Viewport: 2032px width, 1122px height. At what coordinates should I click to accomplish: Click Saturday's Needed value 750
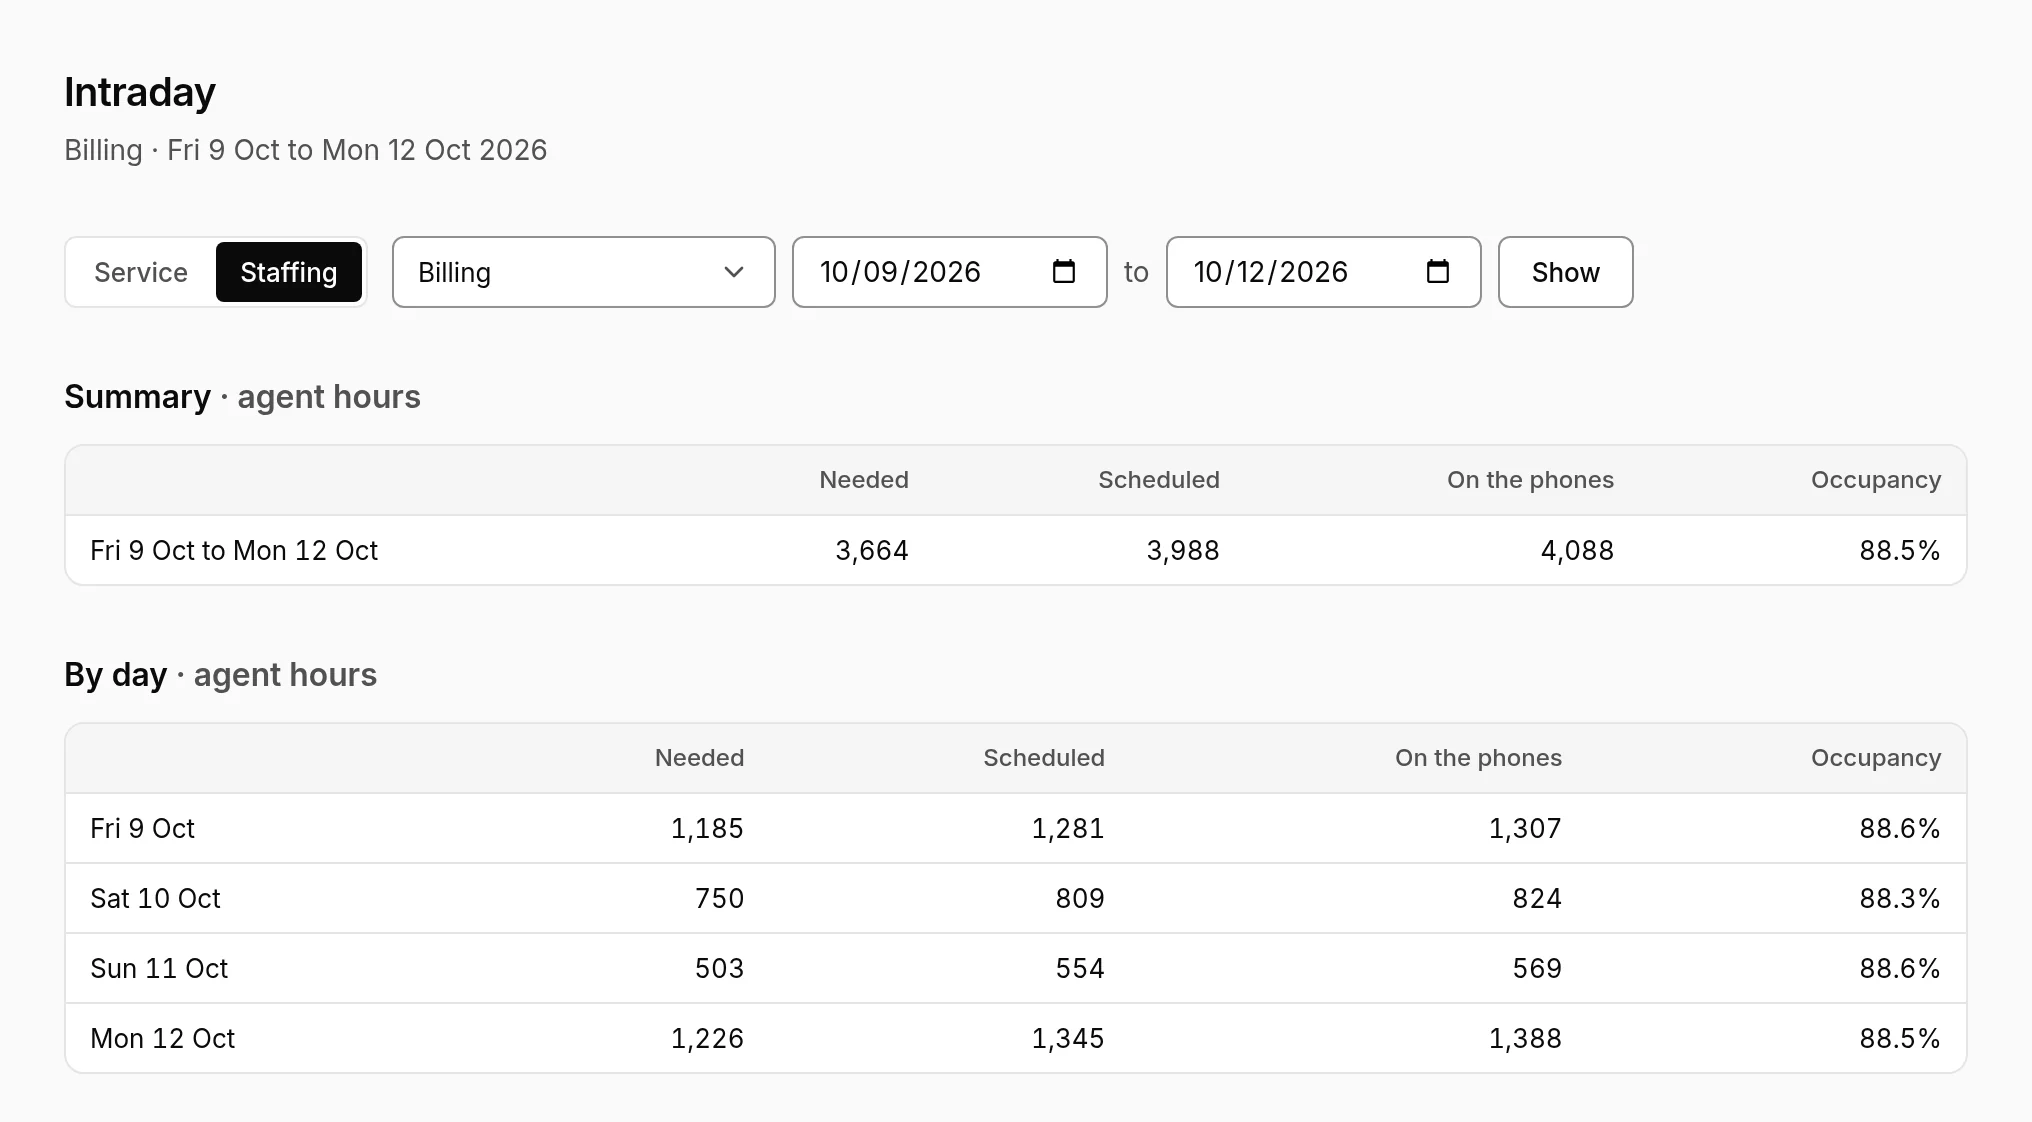pyautogui.click(x=720, y=898)
